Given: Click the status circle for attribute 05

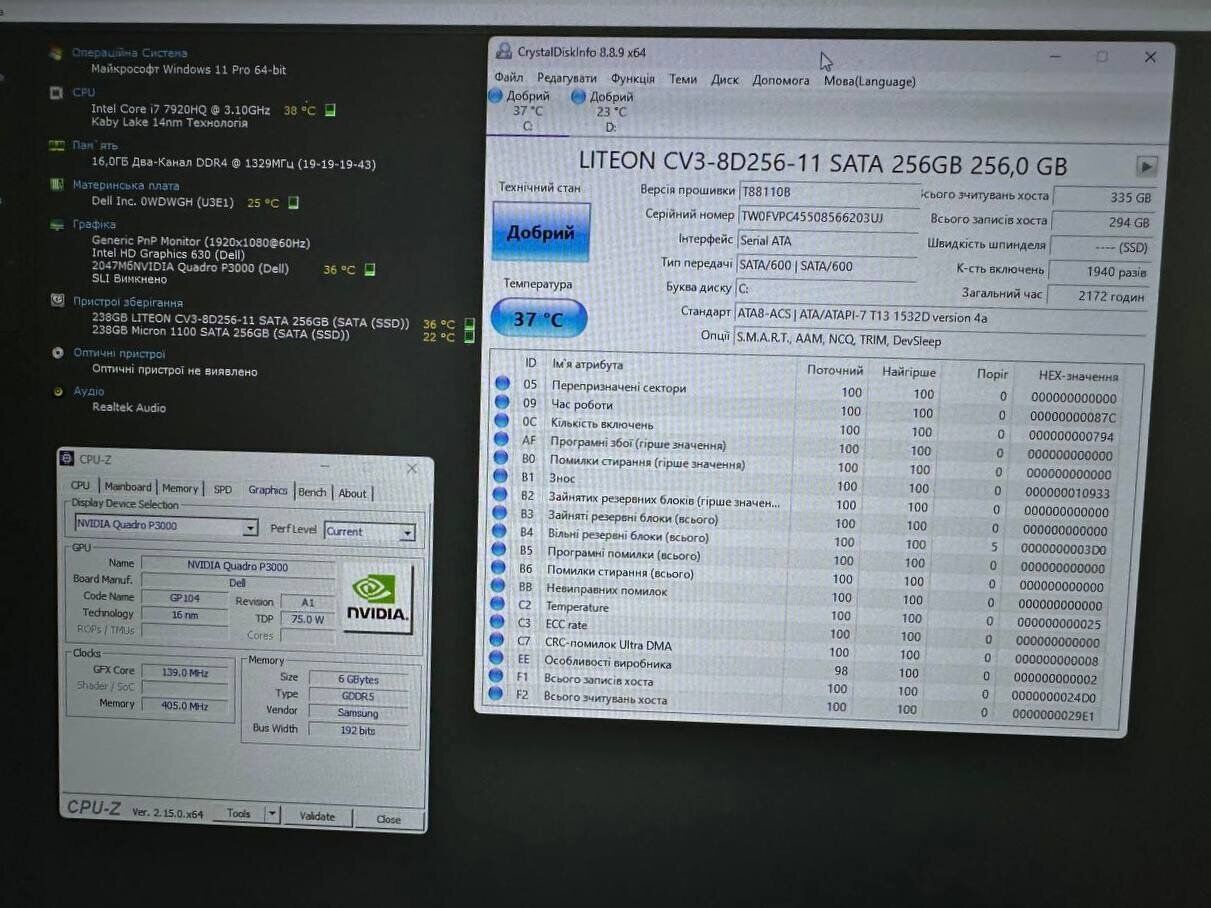Looking at the screenshot, I should (x=501, y=383).
